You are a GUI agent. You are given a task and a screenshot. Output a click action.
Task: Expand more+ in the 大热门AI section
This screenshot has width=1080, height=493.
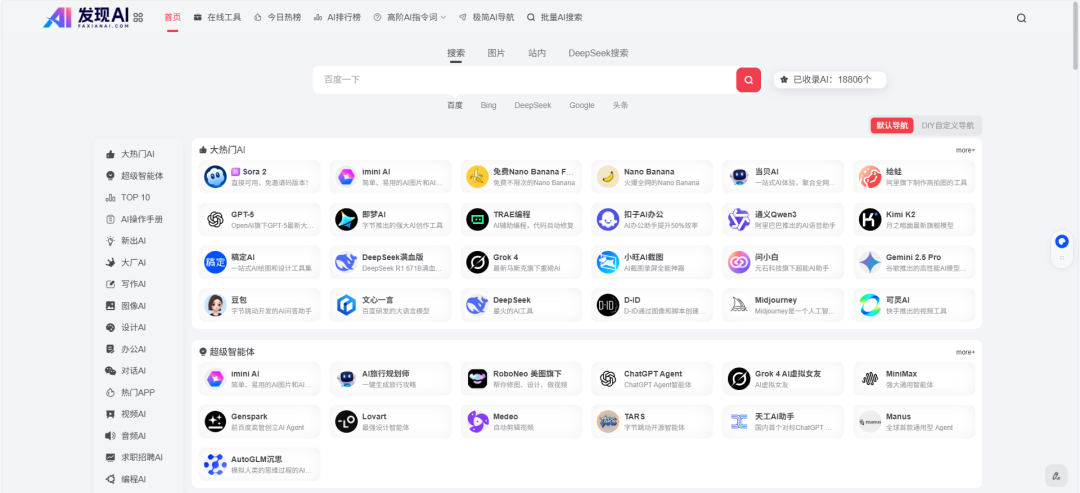click(965, 150)
